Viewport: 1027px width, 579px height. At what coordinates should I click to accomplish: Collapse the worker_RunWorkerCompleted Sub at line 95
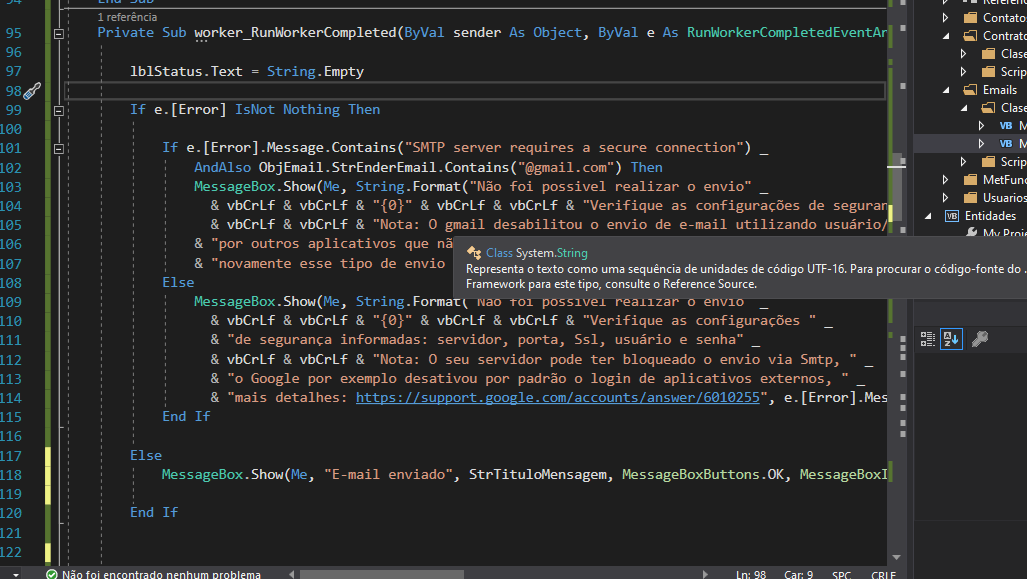point(58,33)
